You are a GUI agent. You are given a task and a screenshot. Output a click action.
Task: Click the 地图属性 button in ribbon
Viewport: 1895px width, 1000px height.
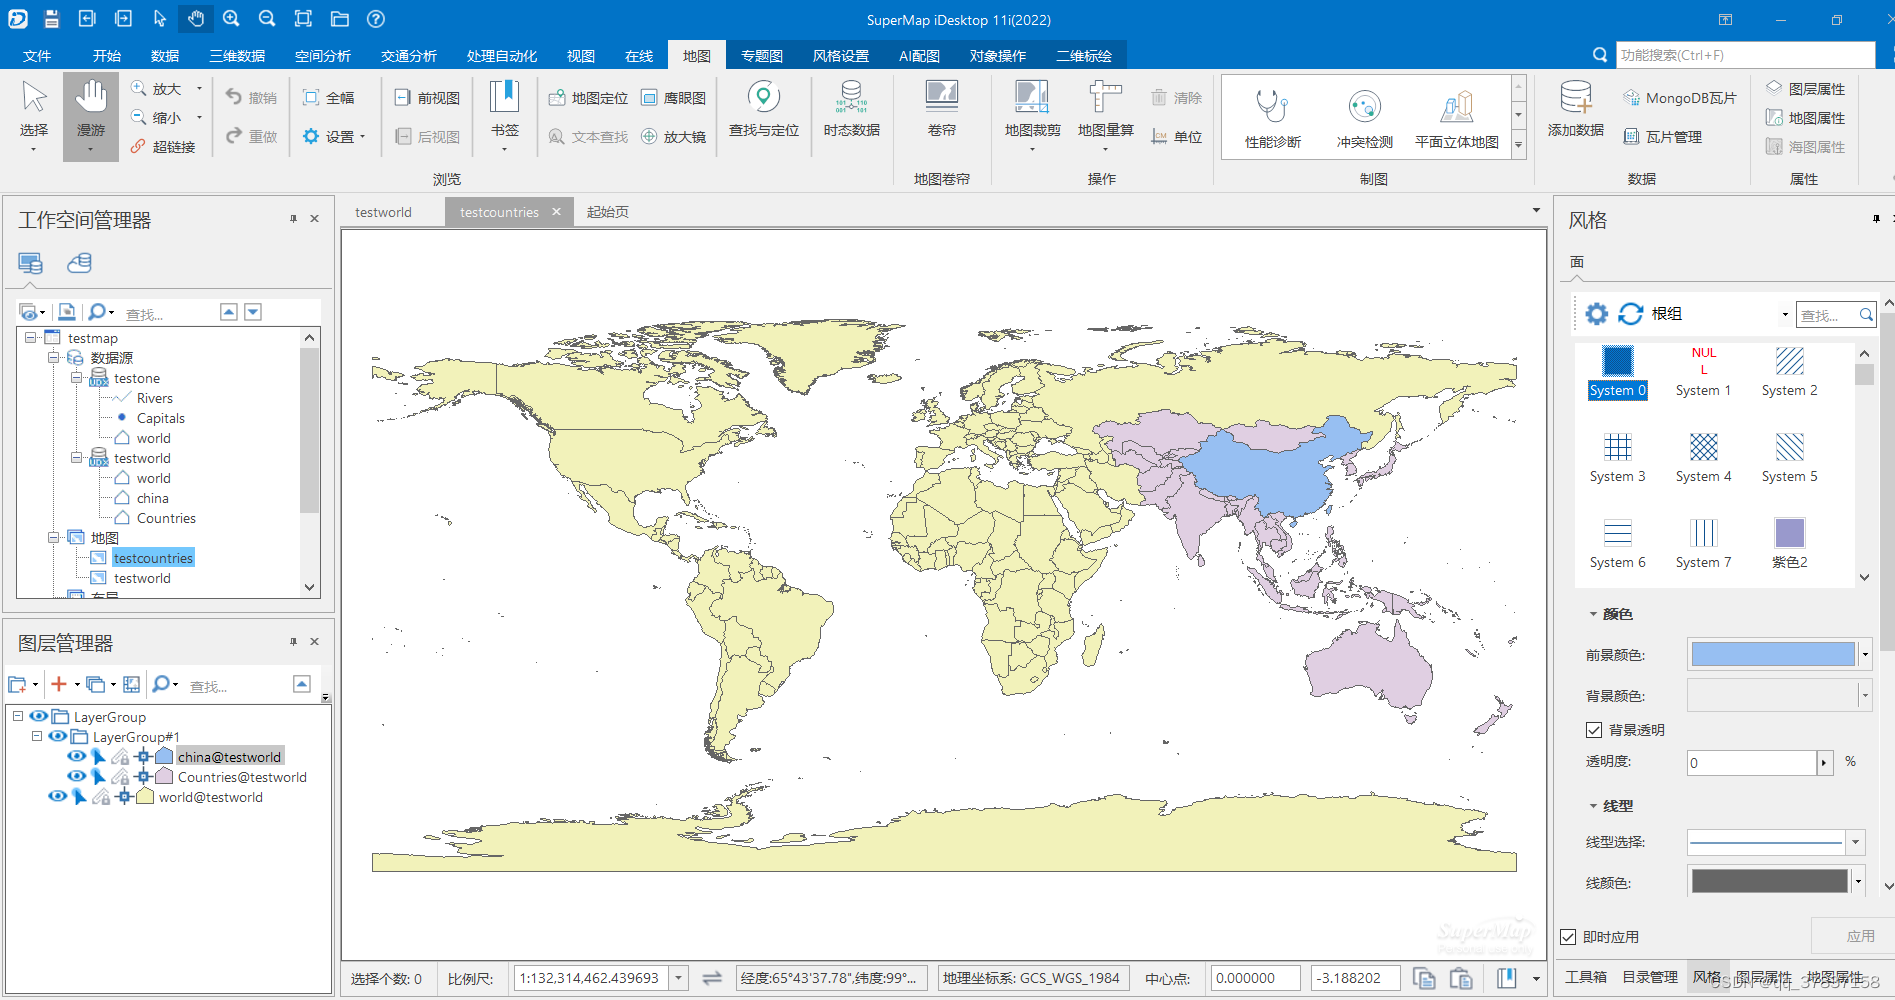tap(1806, 118)
